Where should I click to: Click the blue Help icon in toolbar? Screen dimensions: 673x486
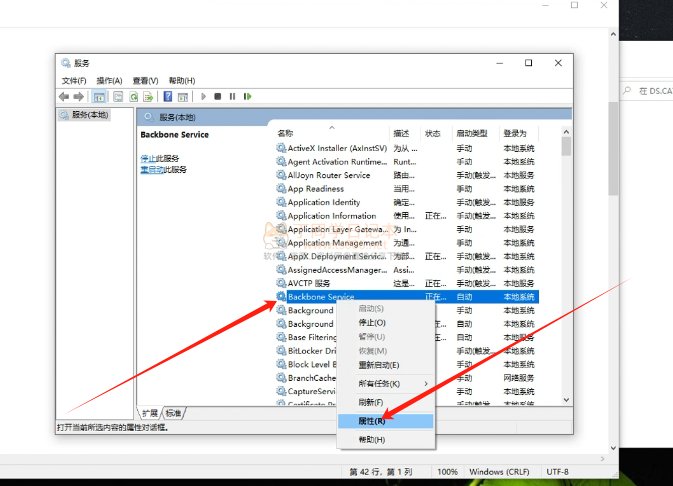click(168, 97)
